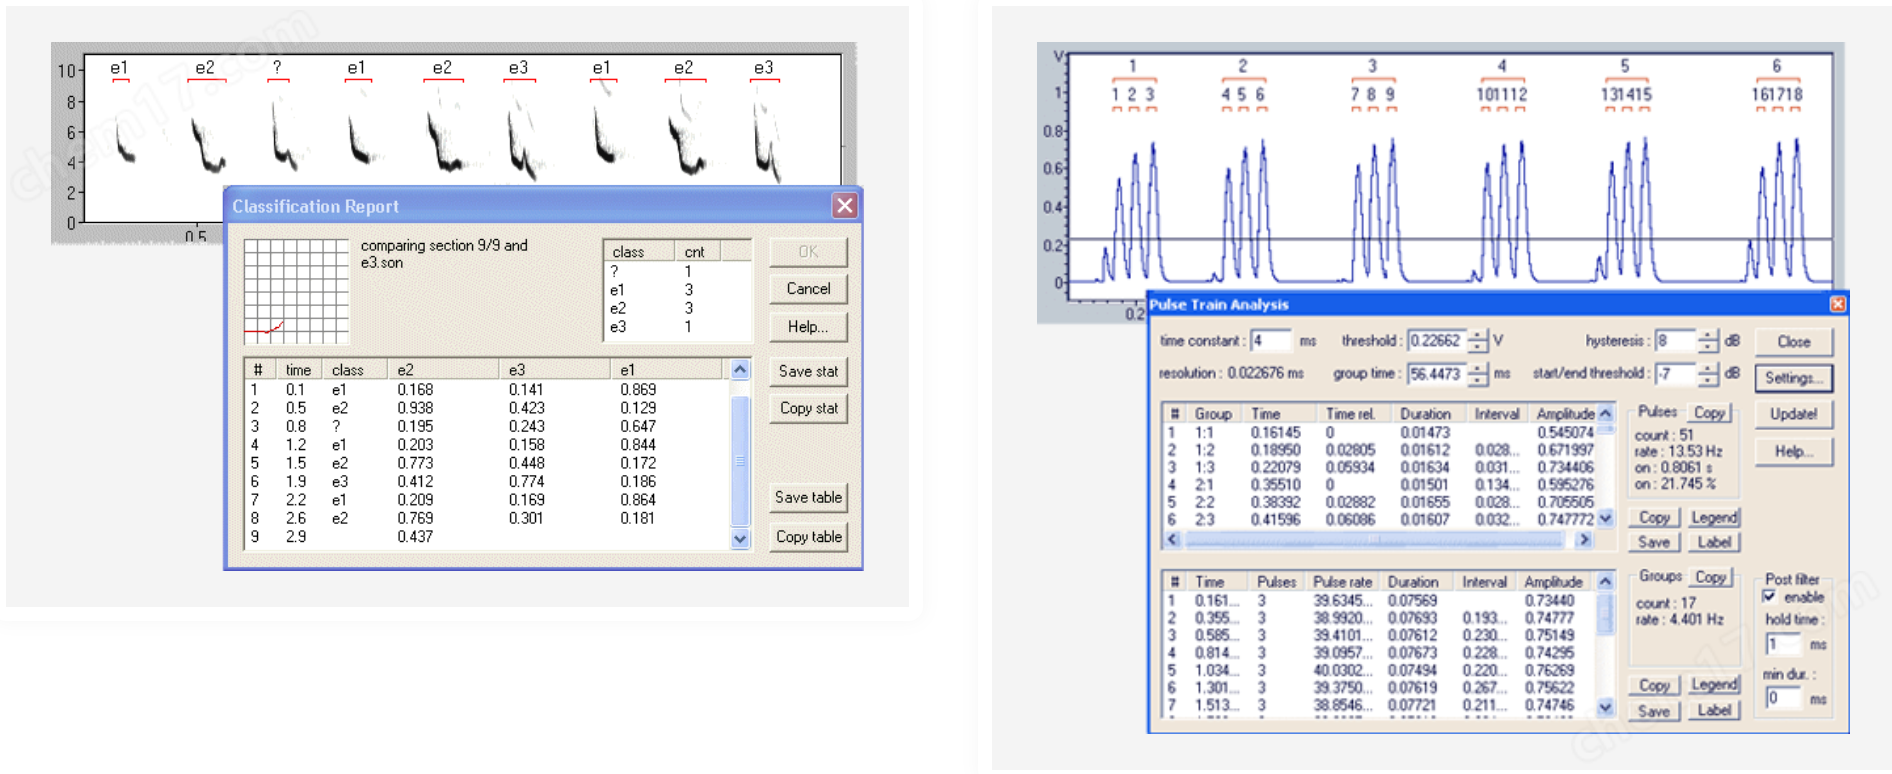The height and width of the screenshot is (774, 1892).
Task: Adjust the group time spinner
Action: (1478, 374)
